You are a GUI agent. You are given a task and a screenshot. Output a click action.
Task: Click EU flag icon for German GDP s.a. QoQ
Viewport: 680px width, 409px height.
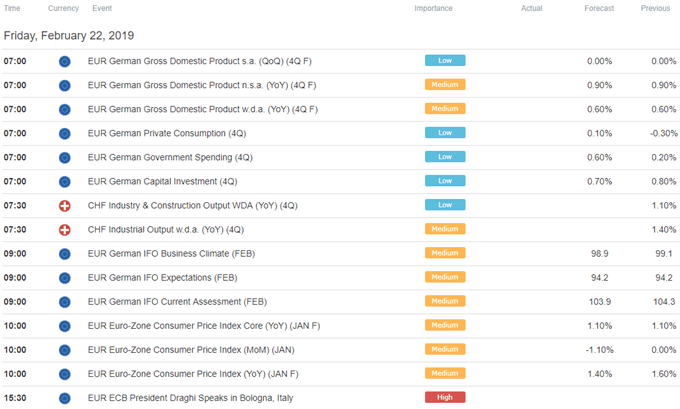click(x=65, y=62)
